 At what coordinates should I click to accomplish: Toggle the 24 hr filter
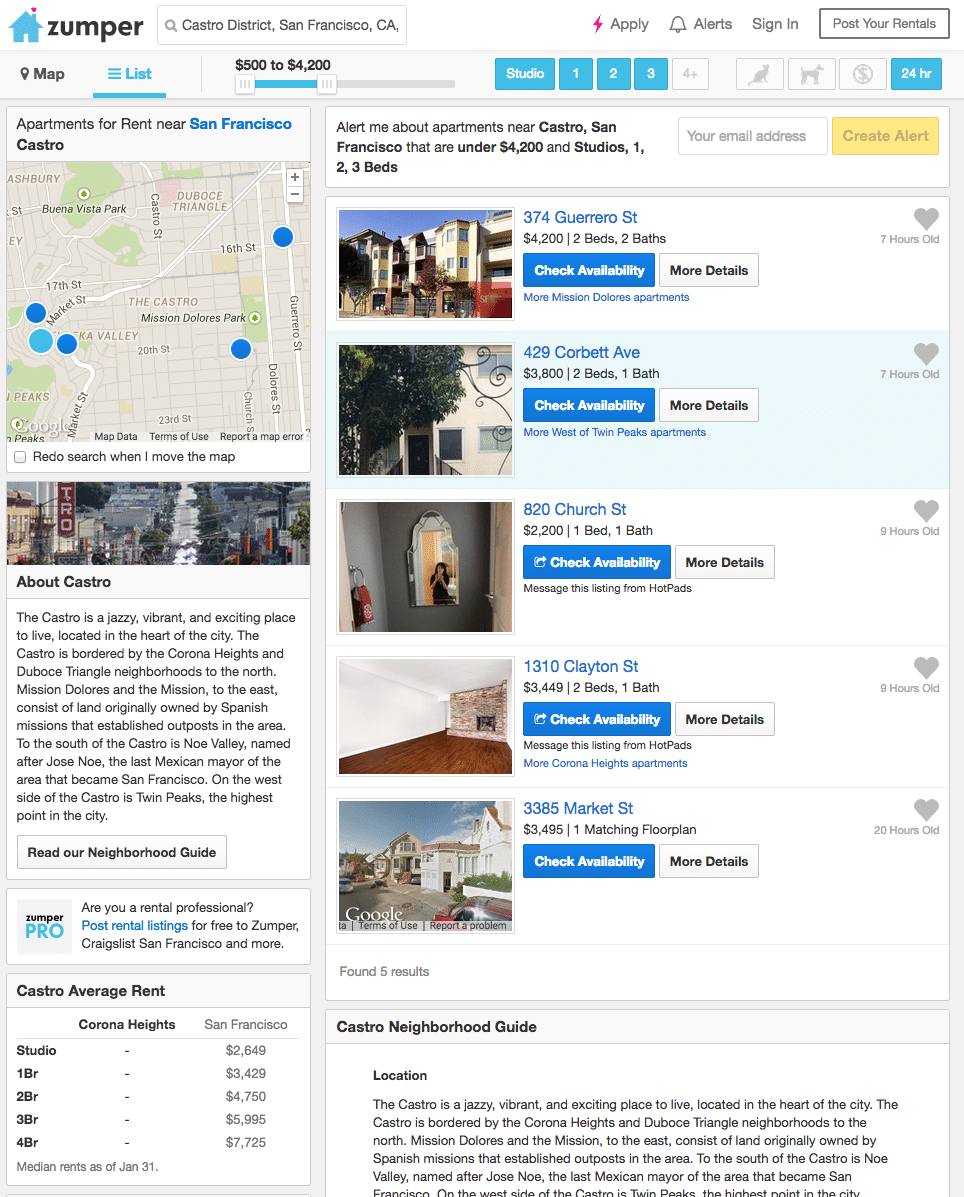(916, 74)
